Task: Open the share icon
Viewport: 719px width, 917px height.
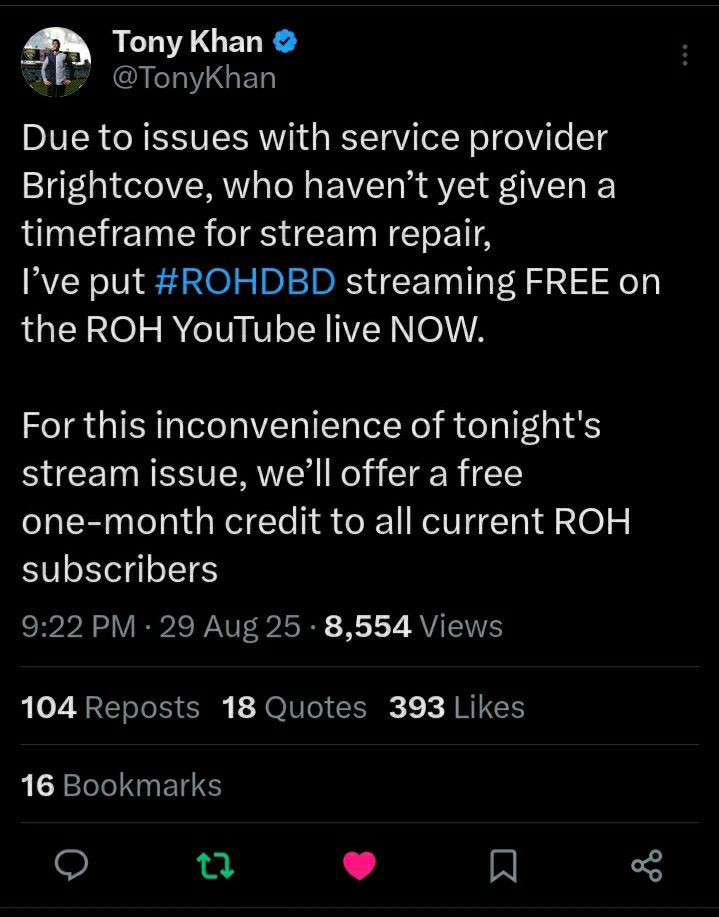Action: tap(647, 866)
